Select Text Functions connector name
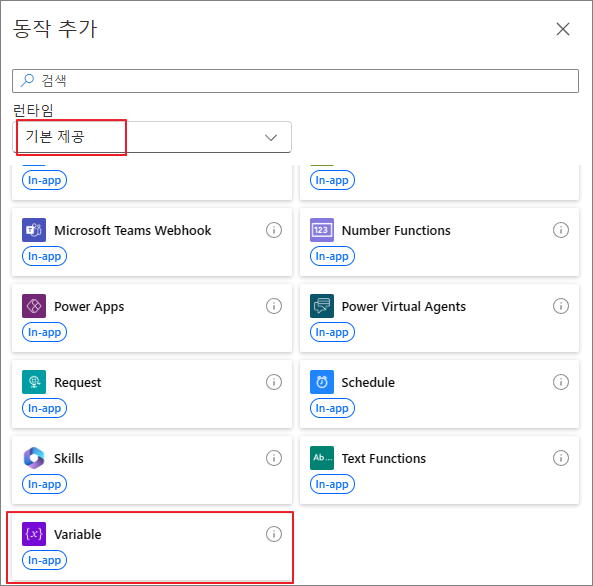 [x=383, y=459]
